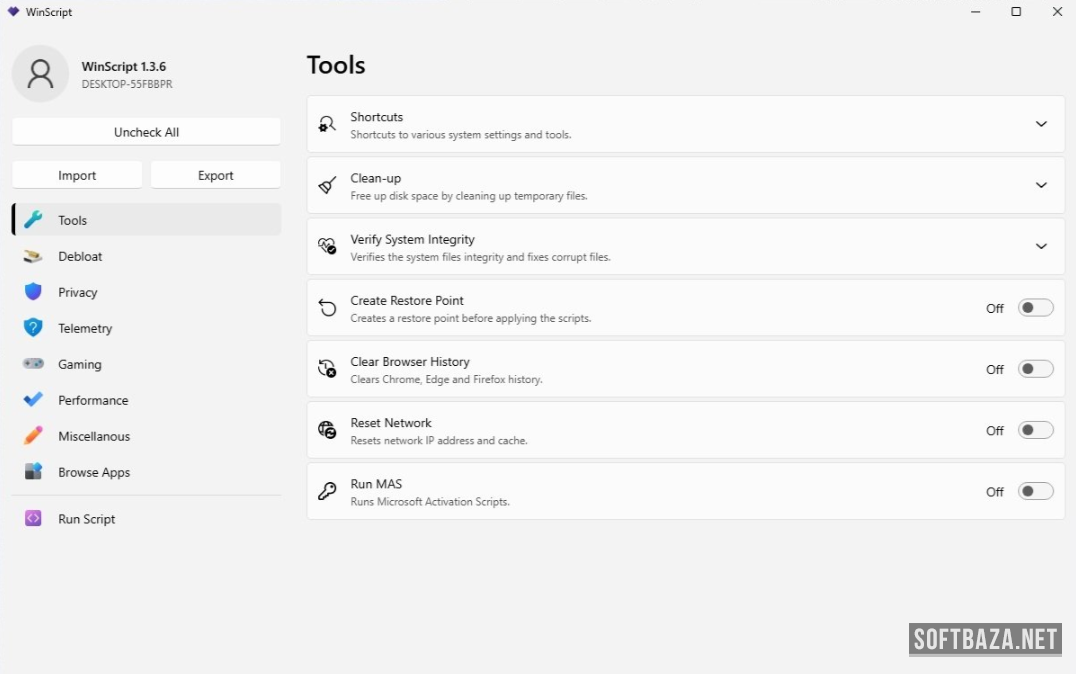
Task: Click the Run Script code icon
Action: click(33, 519)
